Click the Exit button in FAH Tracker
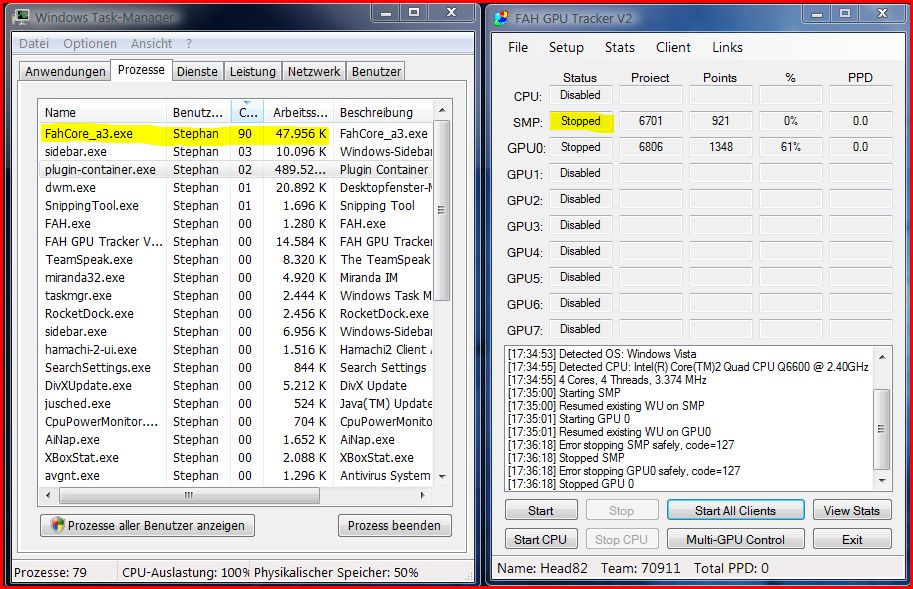 point(852,540)
